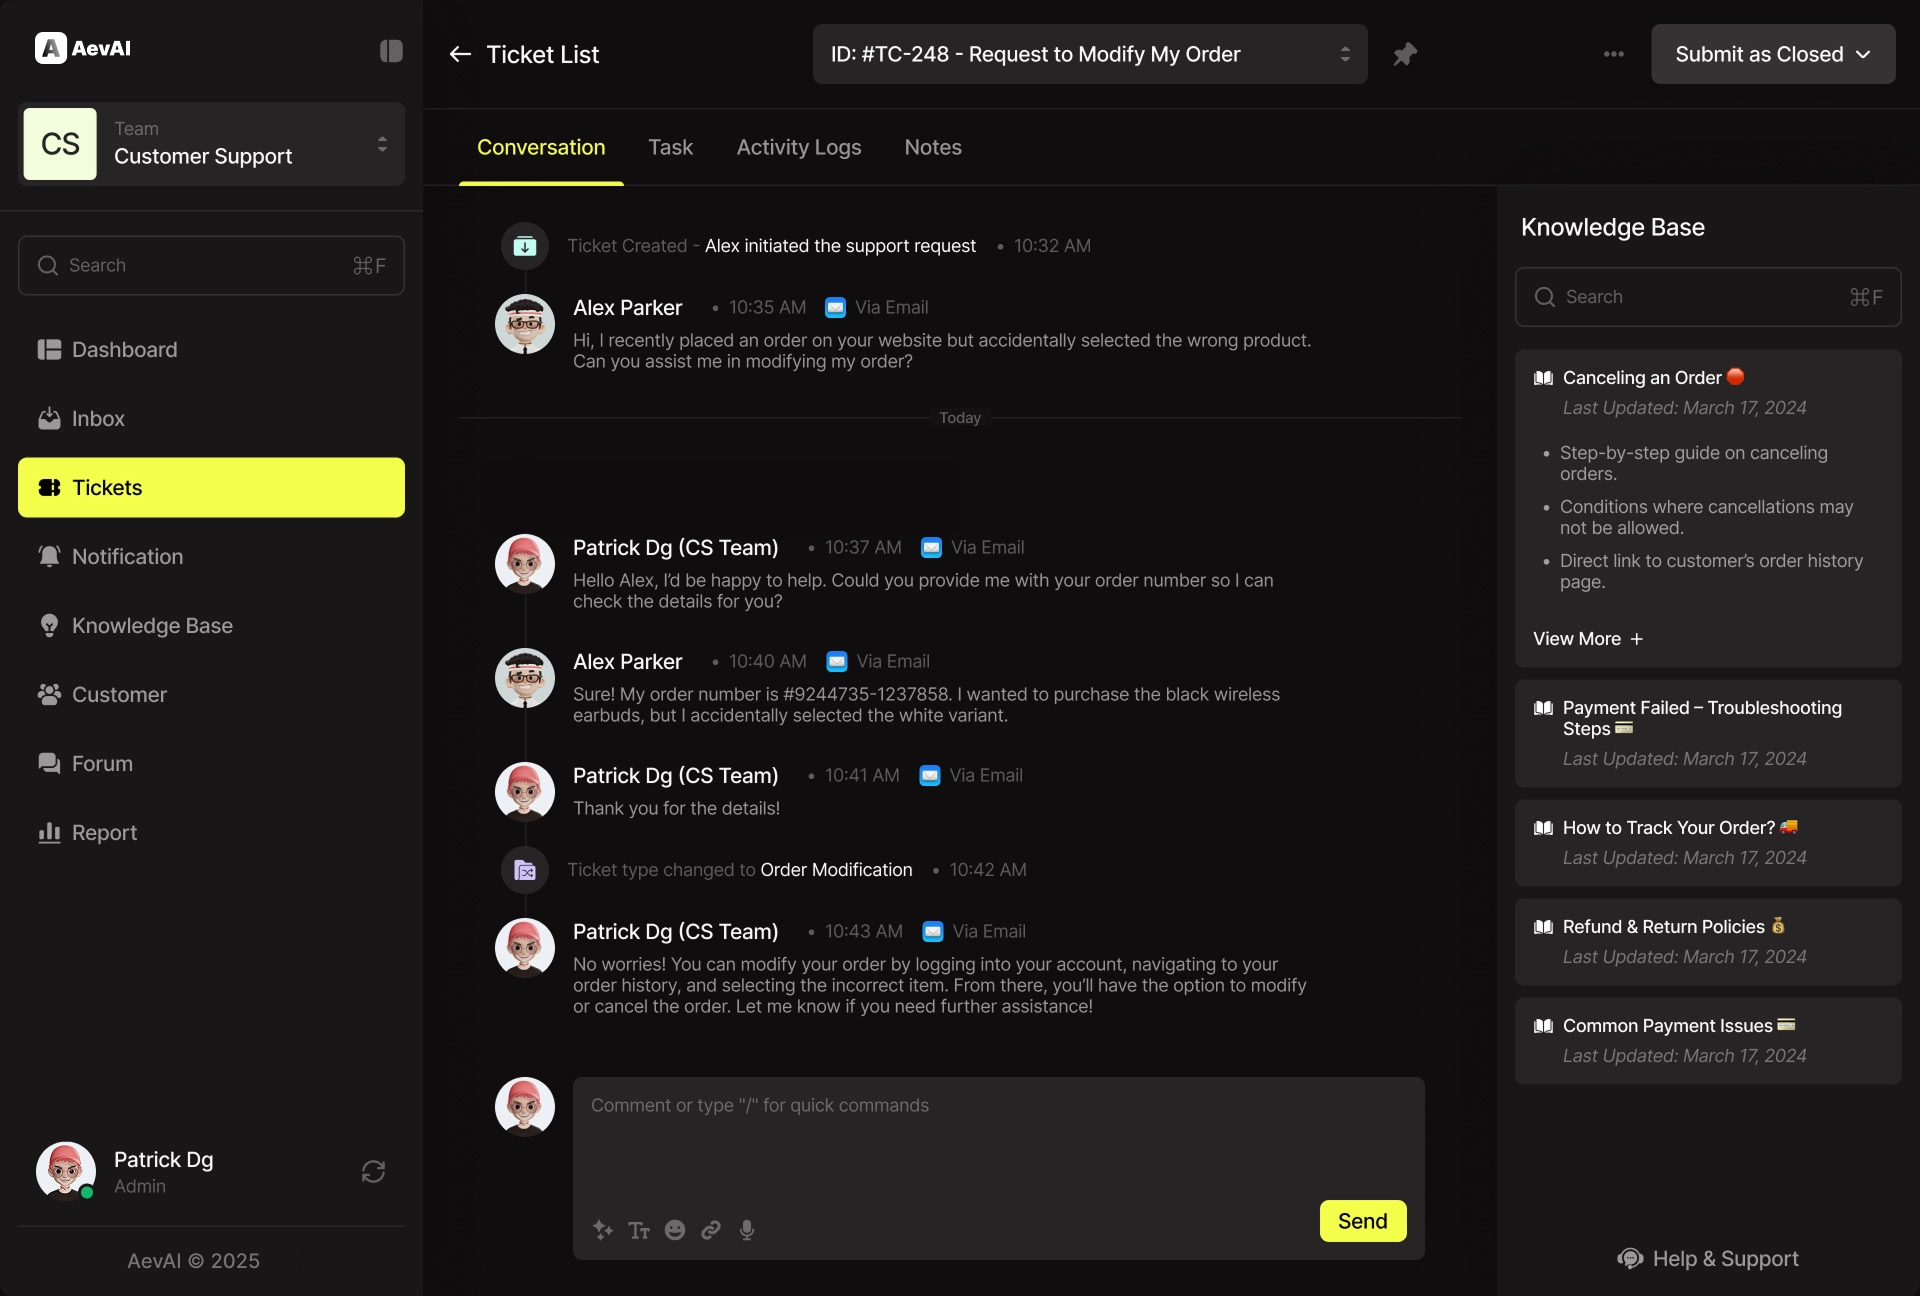Screen dimensions: 1924x1296
Task: Switch to the Activity Logs tab
Action: (x=798, y=147)
